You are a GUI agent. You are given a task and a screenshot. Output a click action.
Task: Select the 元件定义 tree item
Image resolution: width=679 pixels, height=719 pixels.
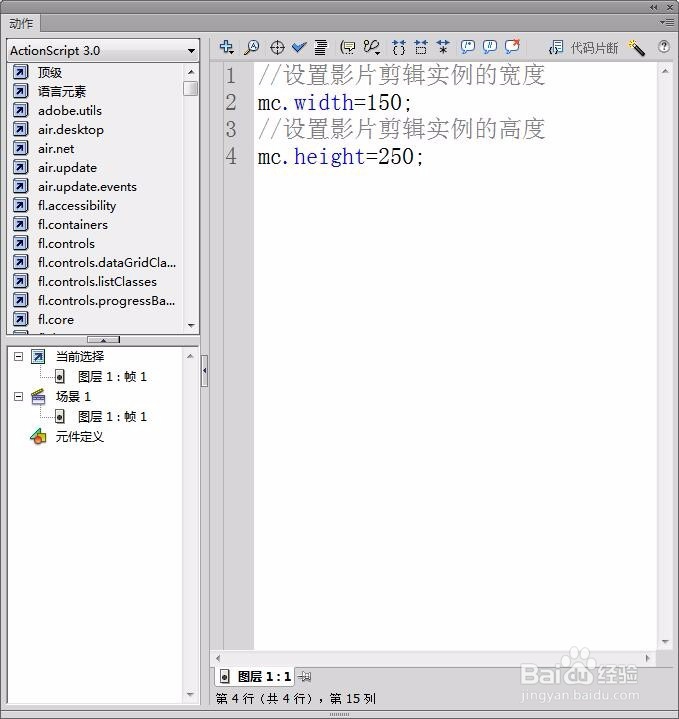tap(79, 437)
